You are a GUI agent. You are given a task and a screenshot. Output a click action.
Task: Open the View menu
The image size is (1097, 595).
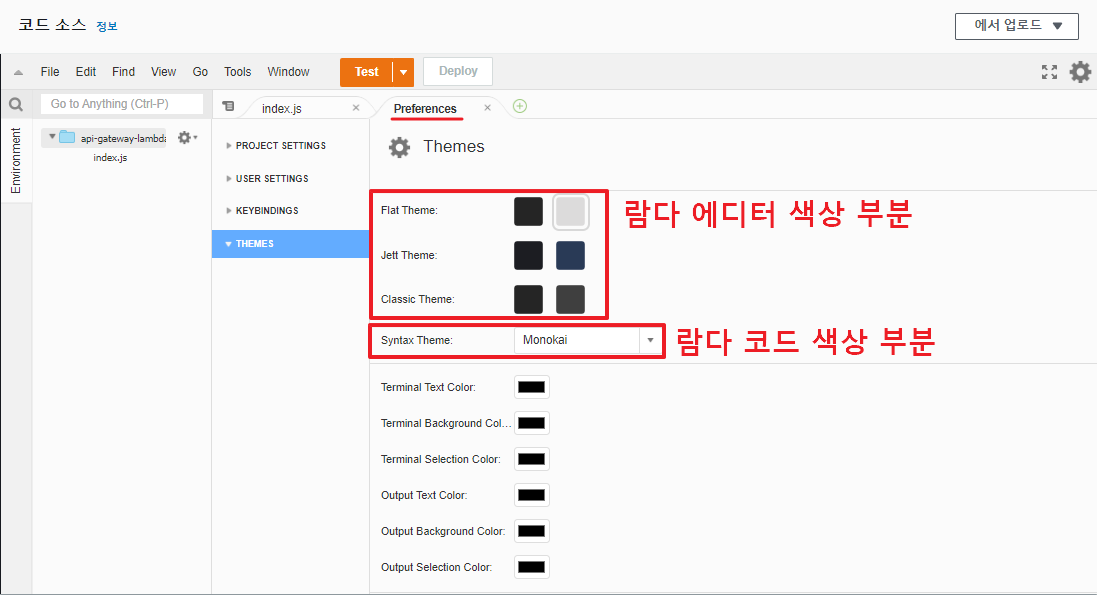pyautogui.click(x=164, y=72)
